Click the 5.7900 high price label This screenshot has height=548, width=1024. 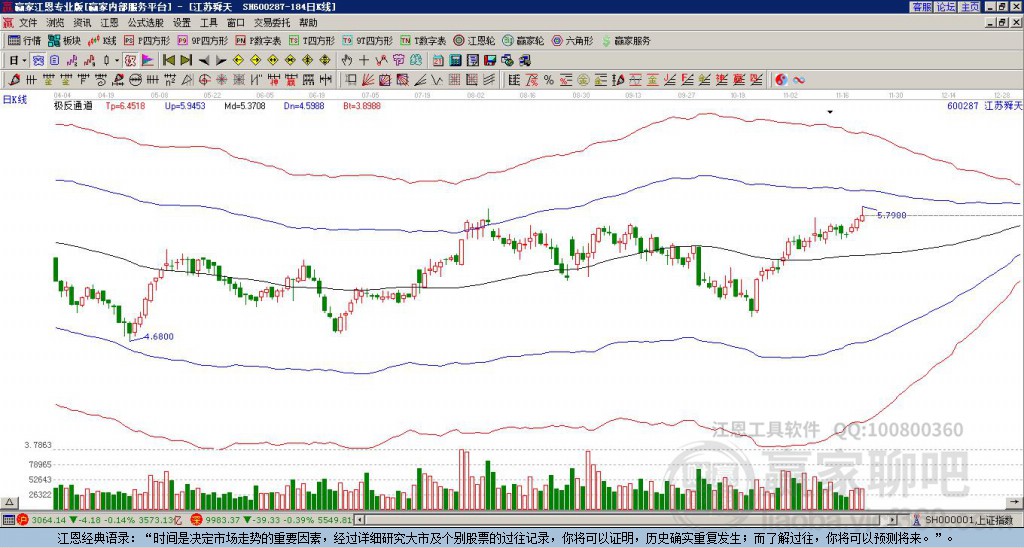[891, 215]
